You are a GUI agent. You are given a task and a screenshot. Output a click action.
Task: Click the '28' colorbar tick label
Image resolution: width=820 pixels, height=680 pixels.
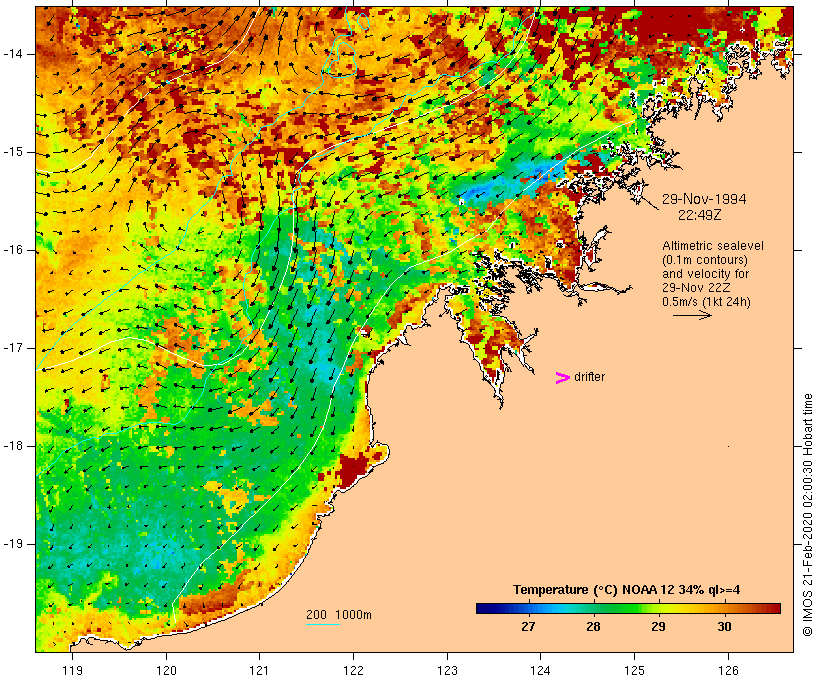[x=593, y=626]
